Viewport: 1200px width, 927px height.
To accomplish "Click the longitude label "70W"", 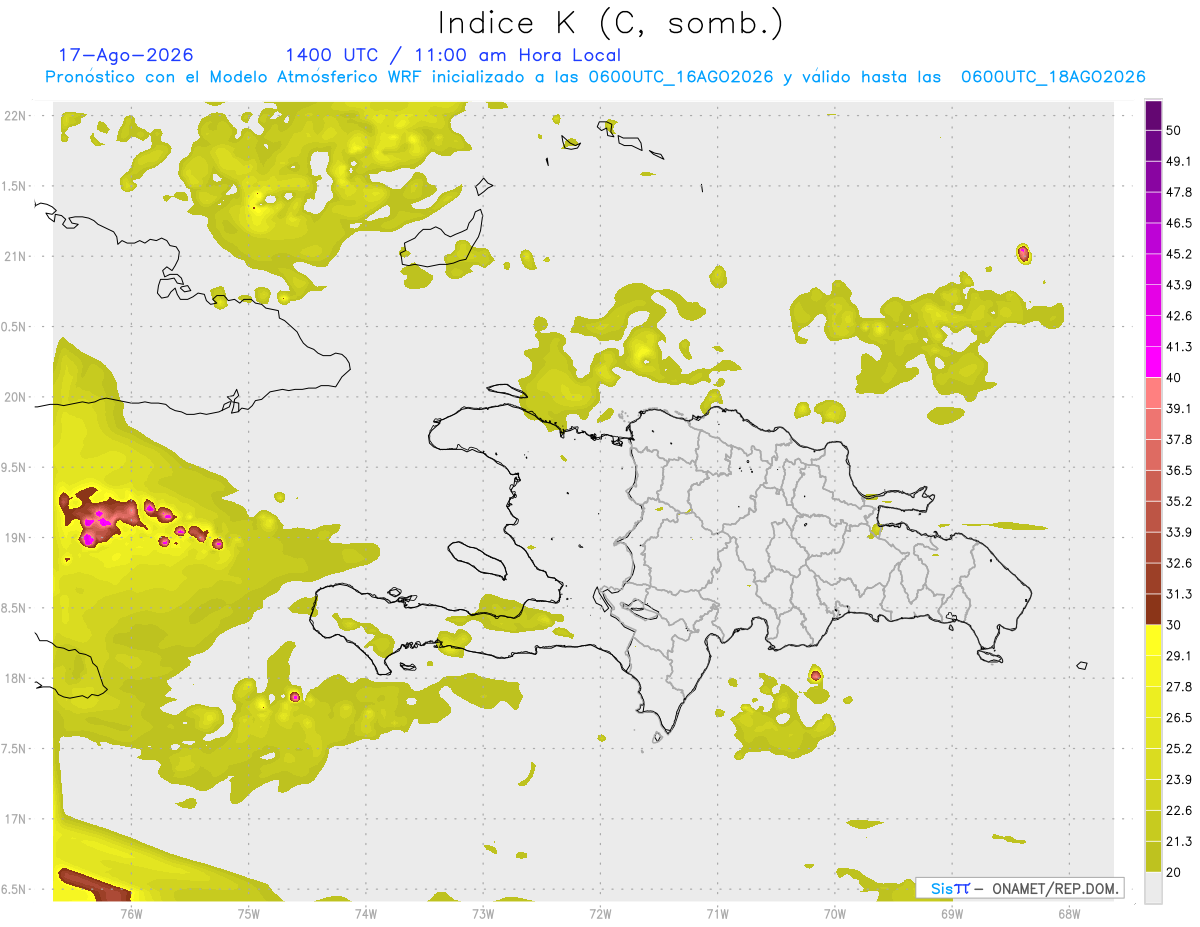I will (834, 914).
